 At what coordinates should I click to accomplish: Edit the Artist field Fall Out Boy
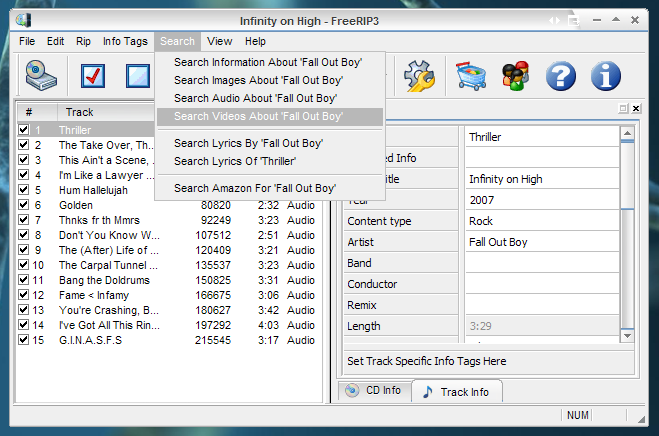[542, 242]
